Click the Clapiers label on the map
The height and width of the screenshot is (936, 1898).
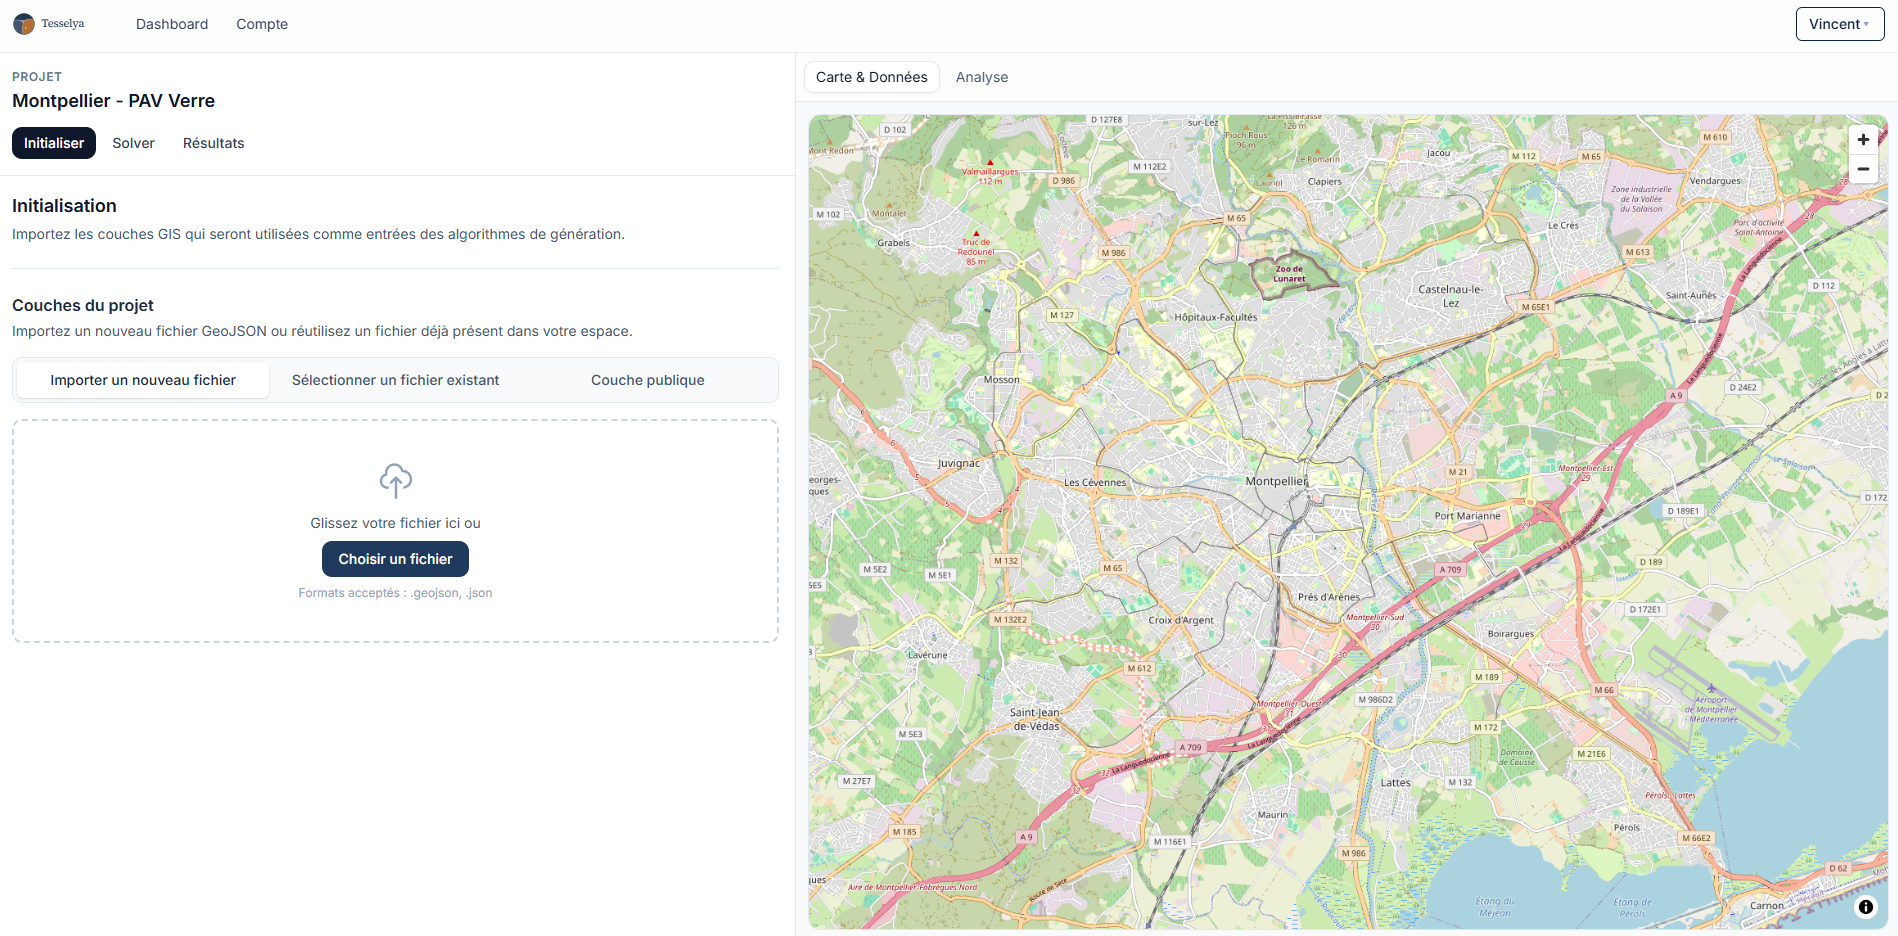click(x=1324, y=182)
